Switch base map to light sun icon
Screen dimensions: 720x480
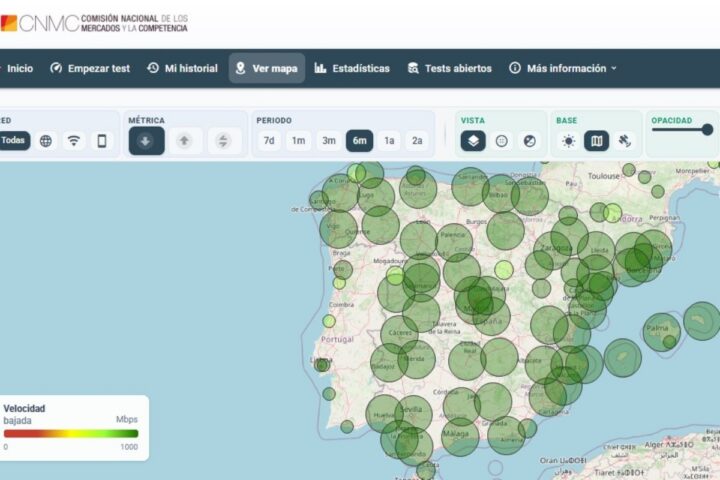568,141
